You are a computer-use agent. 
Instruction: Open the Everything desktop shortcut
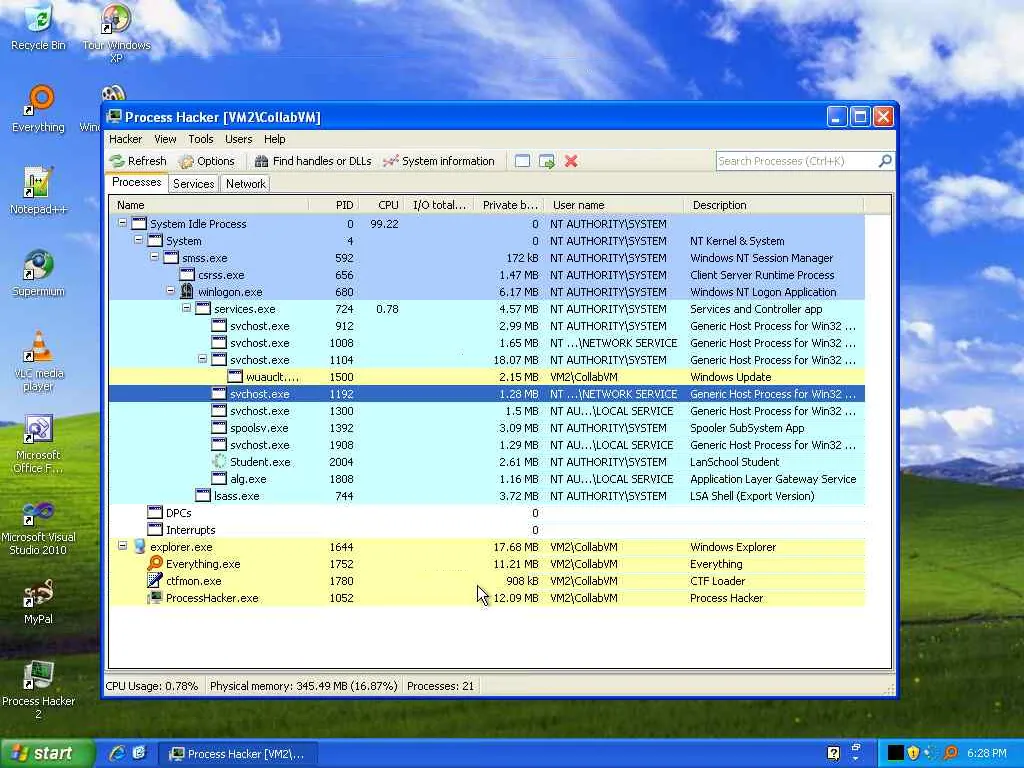point(39,110)
